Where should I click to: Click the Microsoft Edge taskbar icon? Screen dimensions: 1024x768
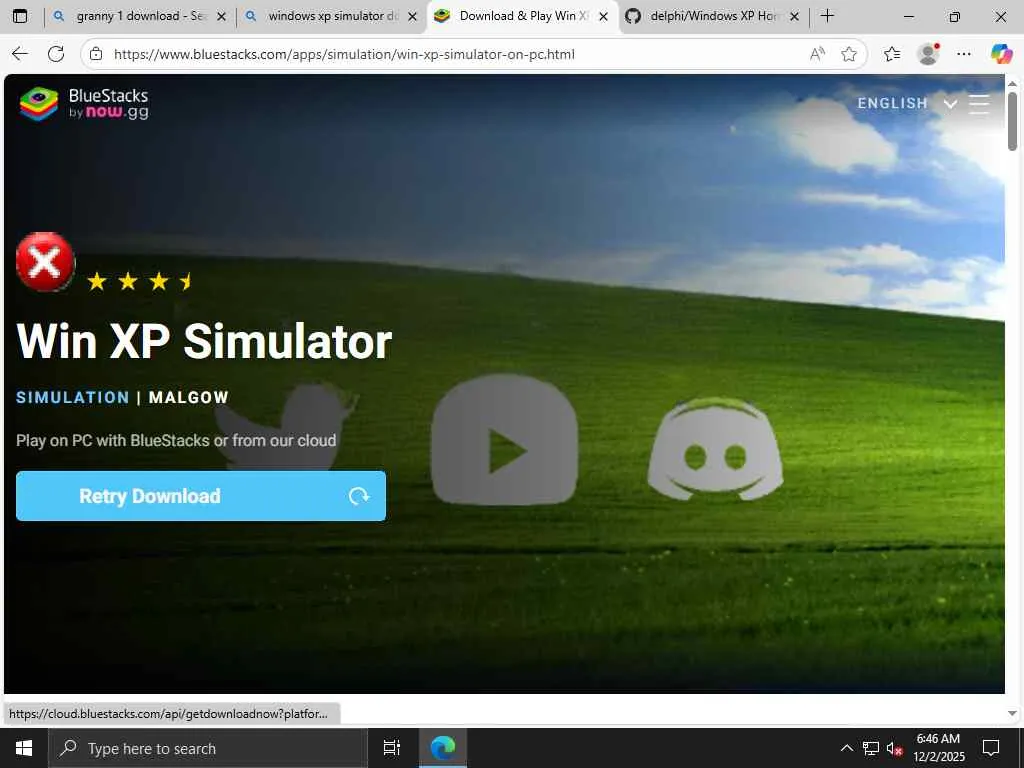[x=443, y=748]
